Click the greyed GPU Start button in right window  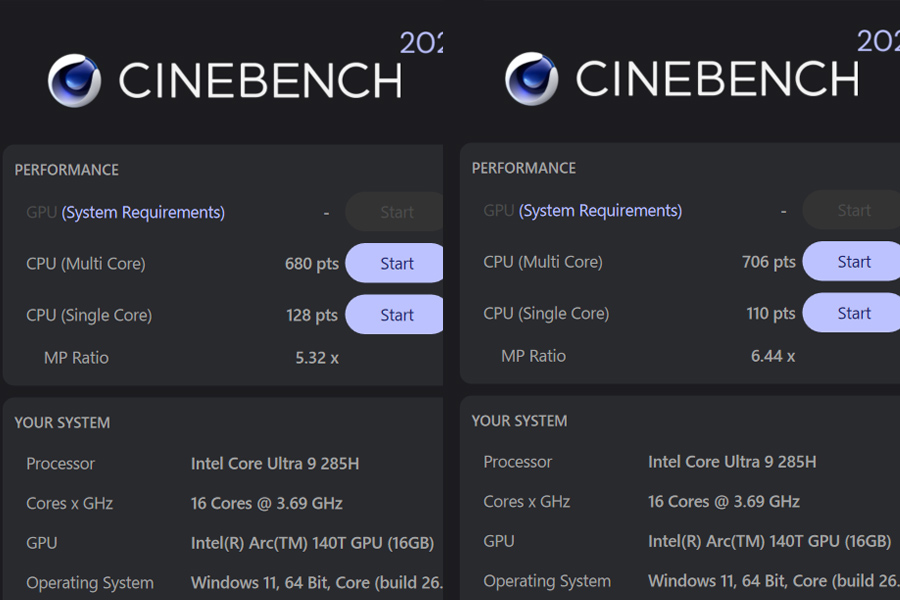(x=851, y=210)
